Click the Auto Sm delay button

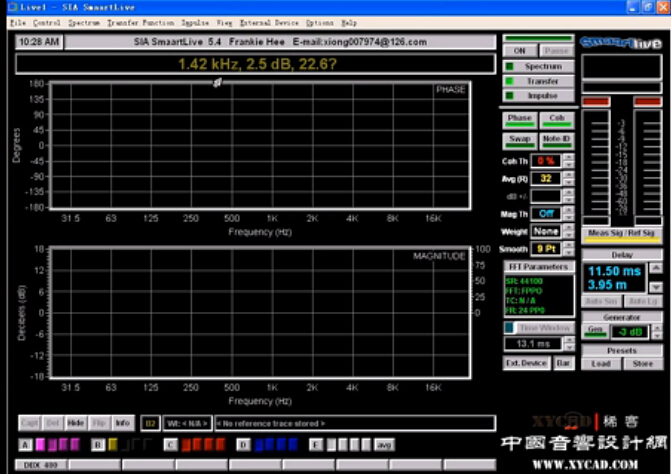click(x=601, y=301)
